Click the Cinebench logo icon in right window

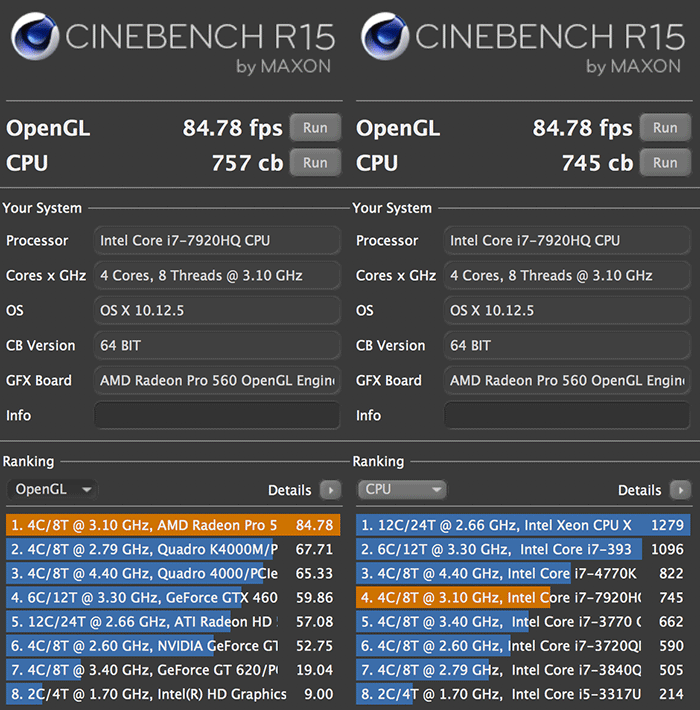tap(385, 36)
